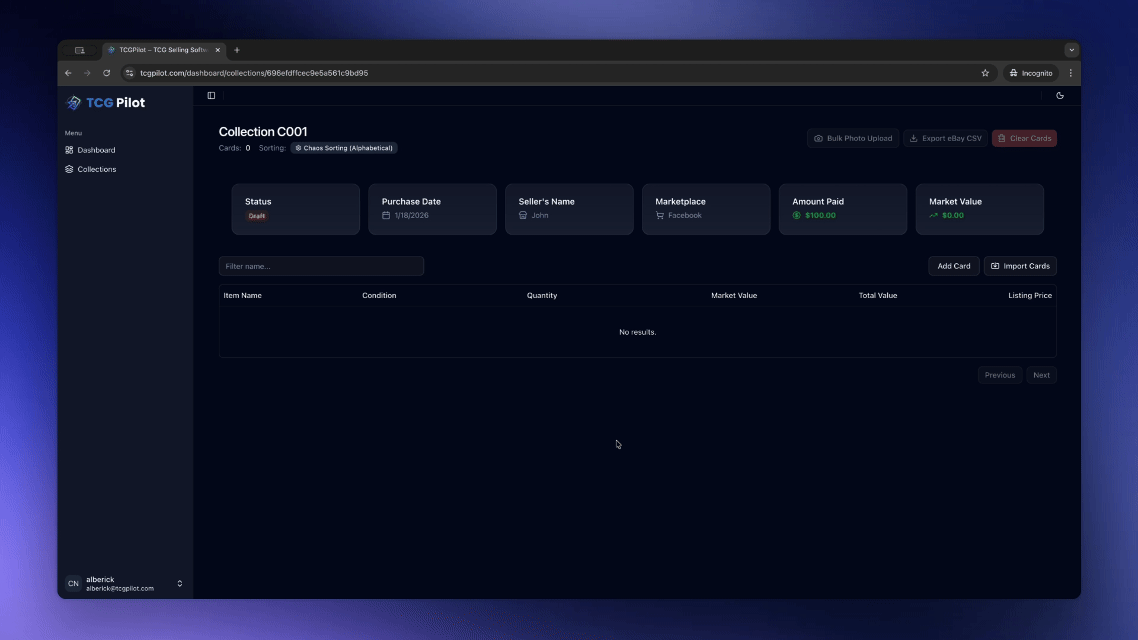The width and height of the screenshot is (1138, 640).
Task: Select the Dashboard grid icon in sidebar
Action: pyautogui.click(x=71, y=149)
